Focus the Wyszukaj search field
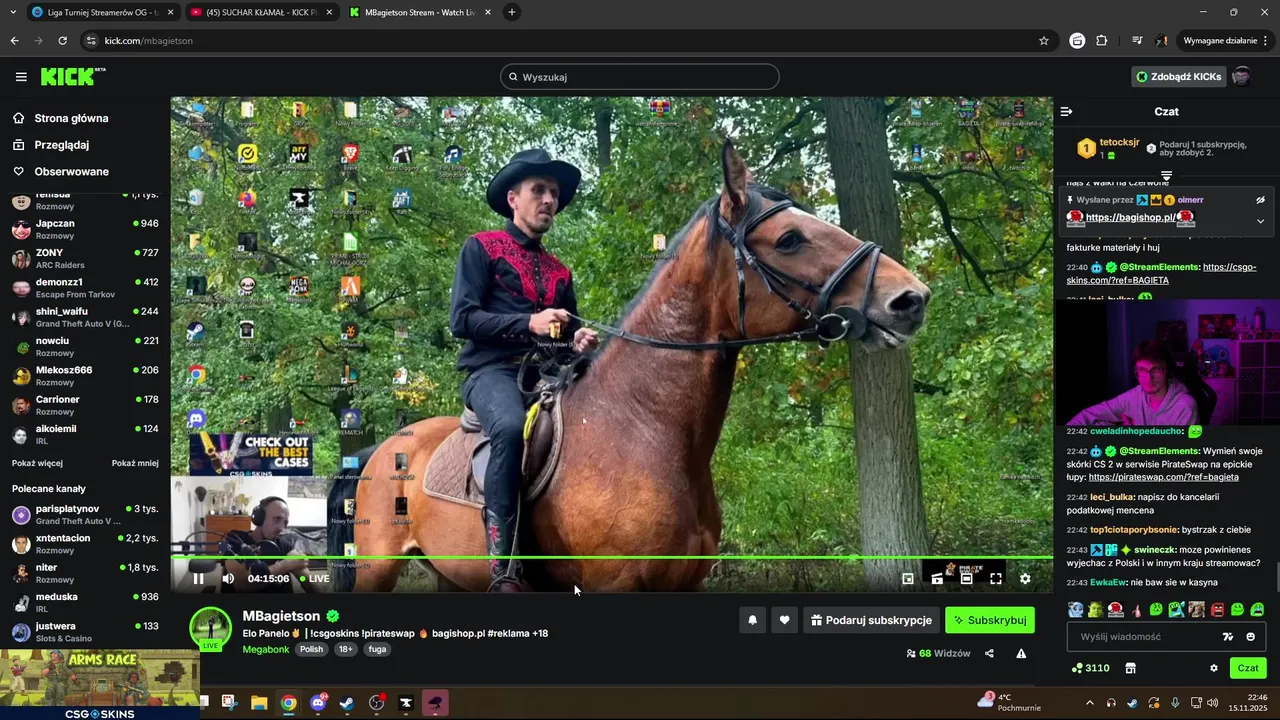The width and height of the screenshot is (1280, 720). (640, 77)
